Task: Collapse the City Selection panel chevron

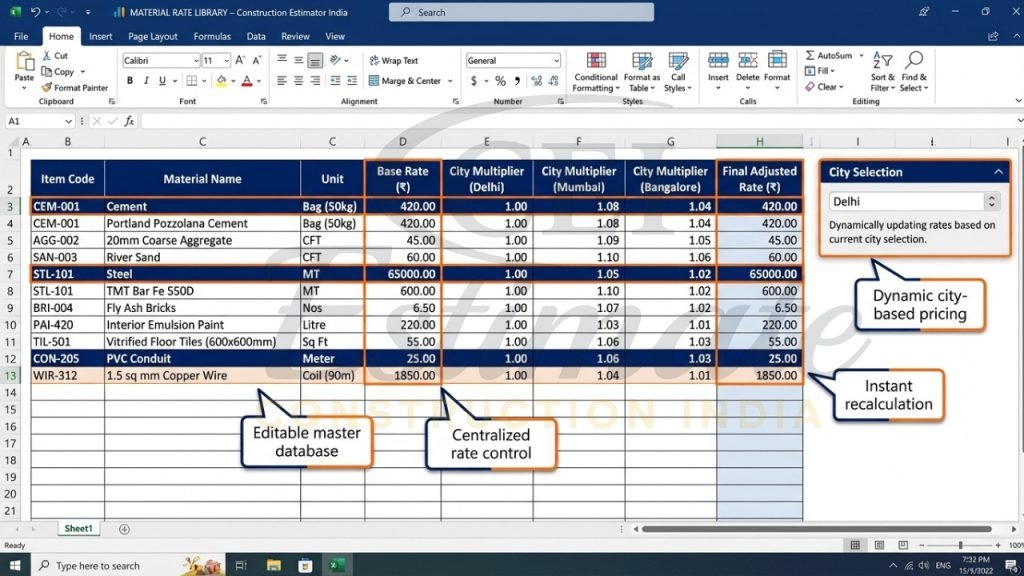Action: tap(999, 172)
